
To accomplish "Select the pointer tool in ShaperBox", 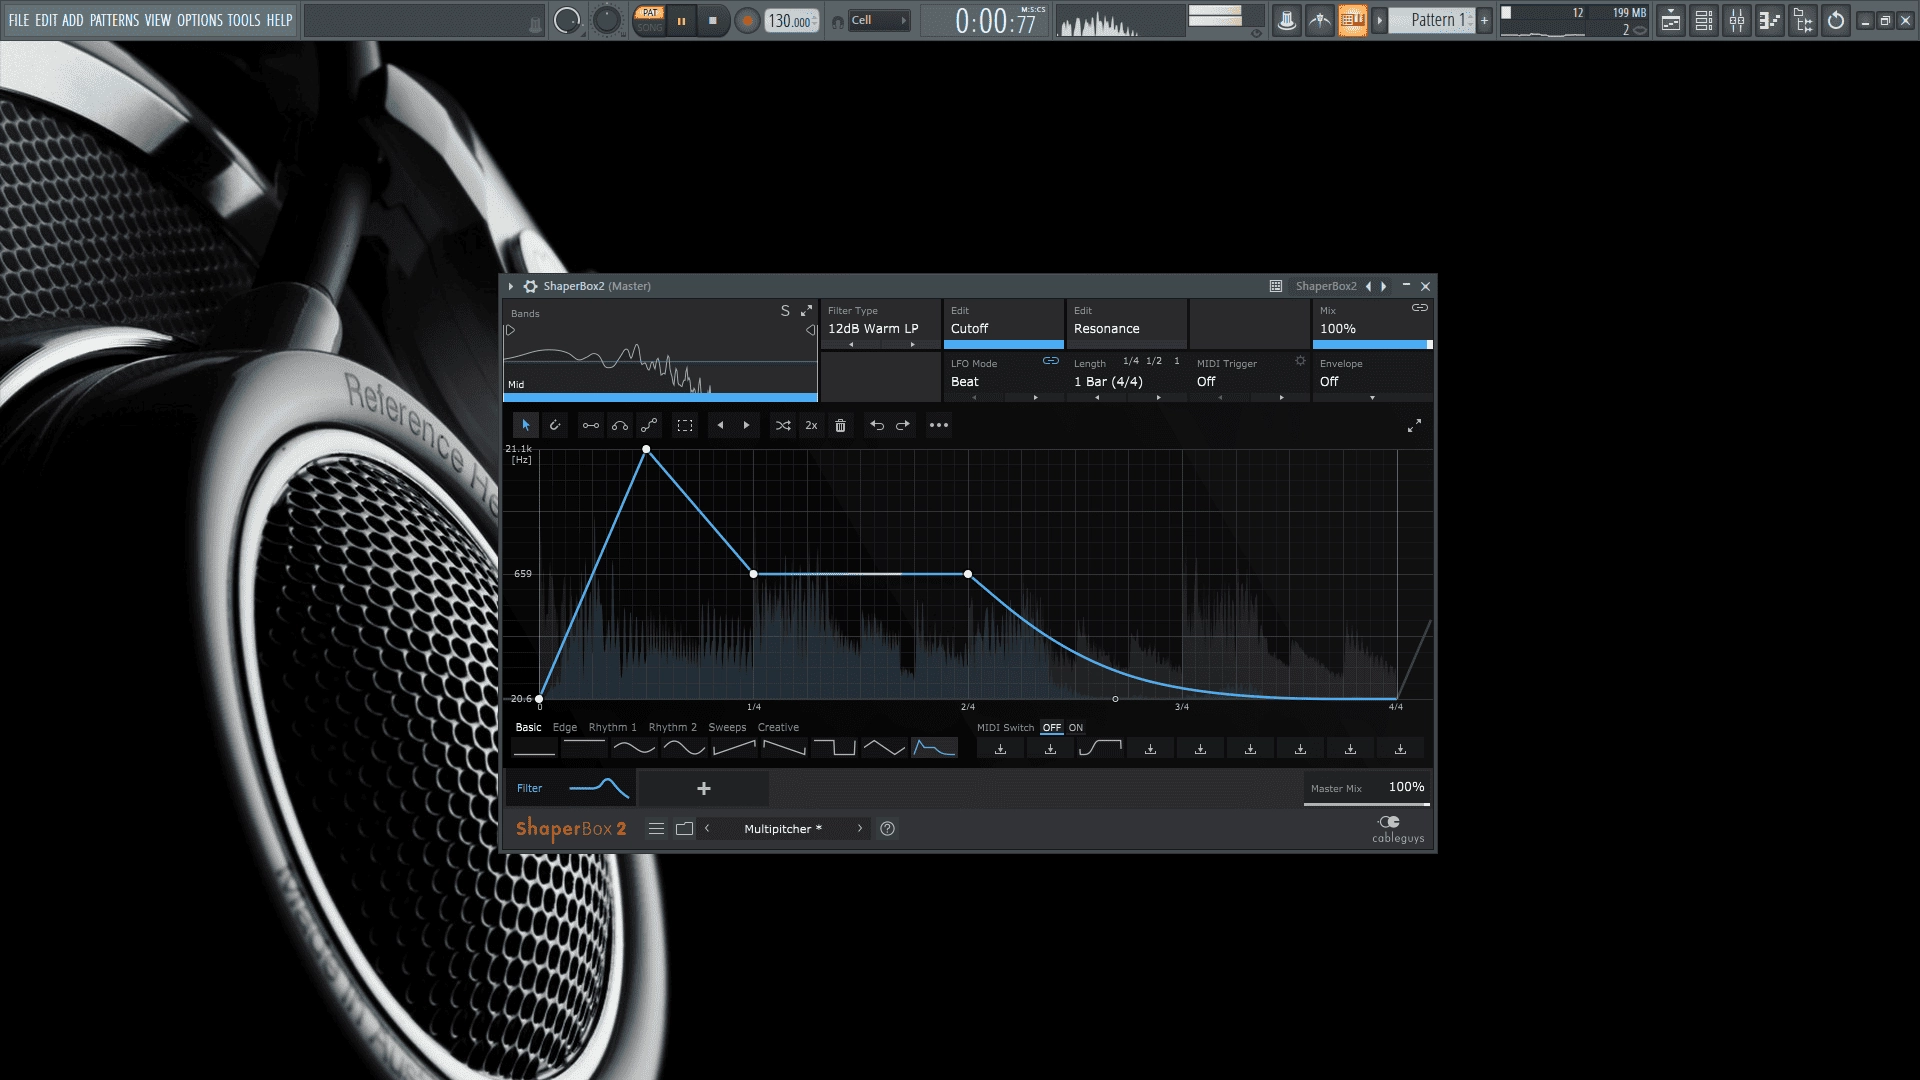I will (x=526, y=425).
